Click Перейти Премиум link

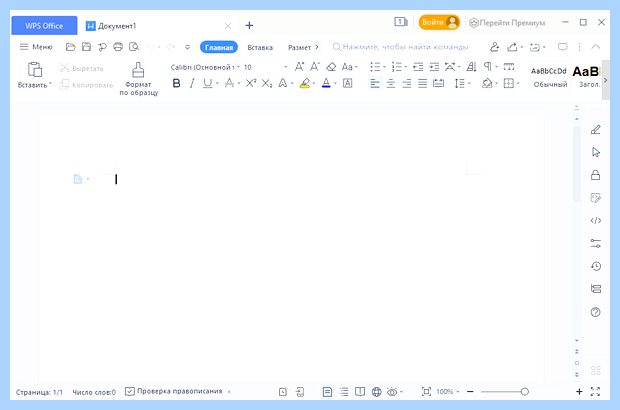(x=507, y=23)
